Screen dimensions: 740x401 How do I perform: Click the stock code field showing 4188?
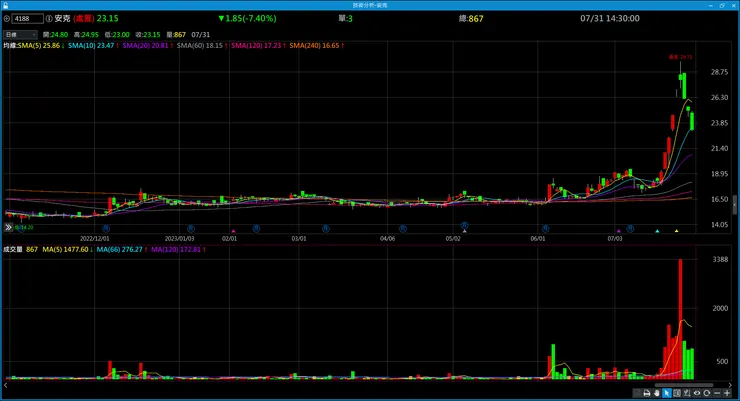pyautogui.click(x=27, y=19)
